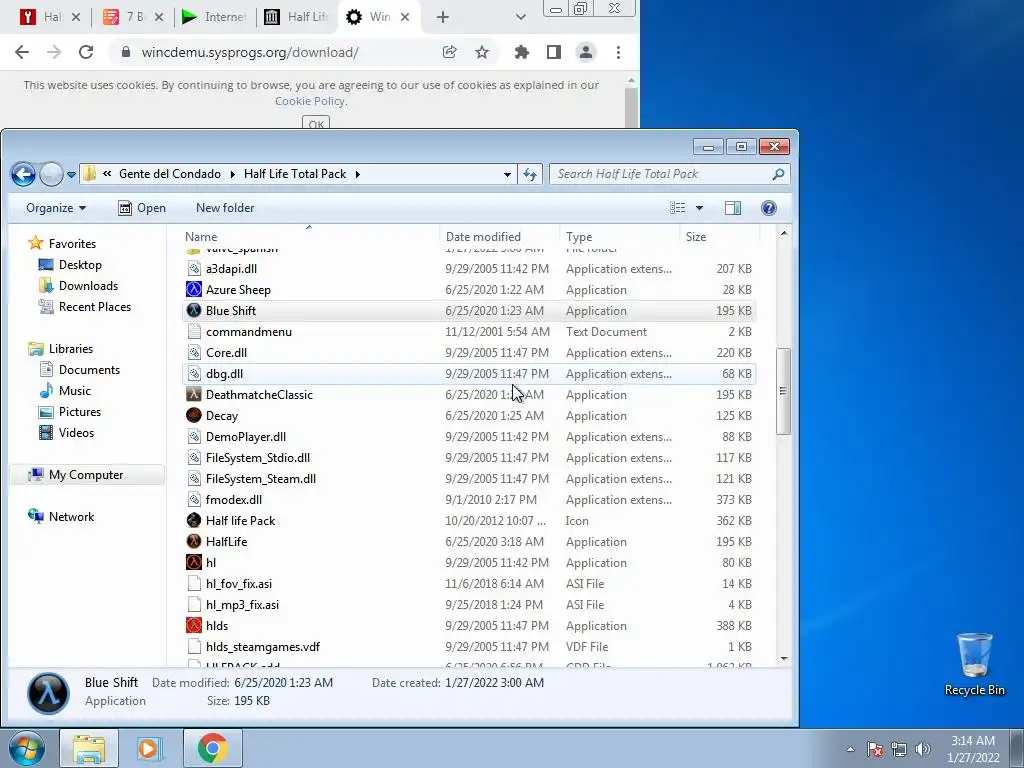The height and width of the screenshot is (768, 1024).
Task: Sort files by Type column header
Action: point(579,236)
